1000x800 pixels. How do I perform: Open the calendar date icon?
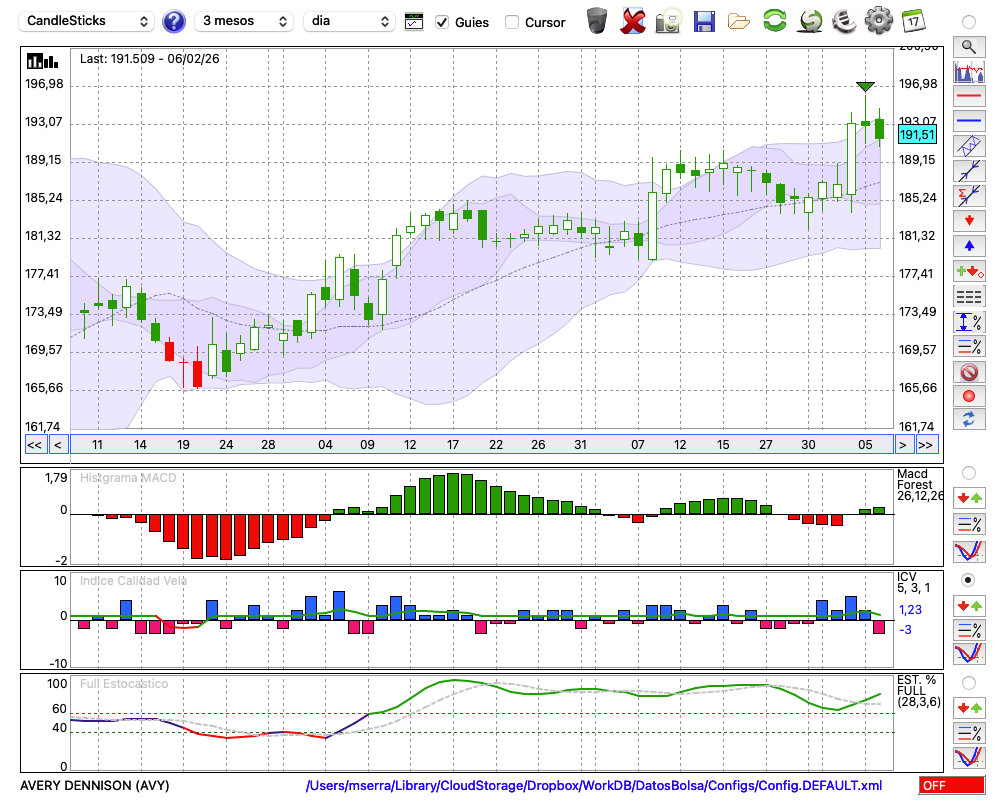coord(912,20)
